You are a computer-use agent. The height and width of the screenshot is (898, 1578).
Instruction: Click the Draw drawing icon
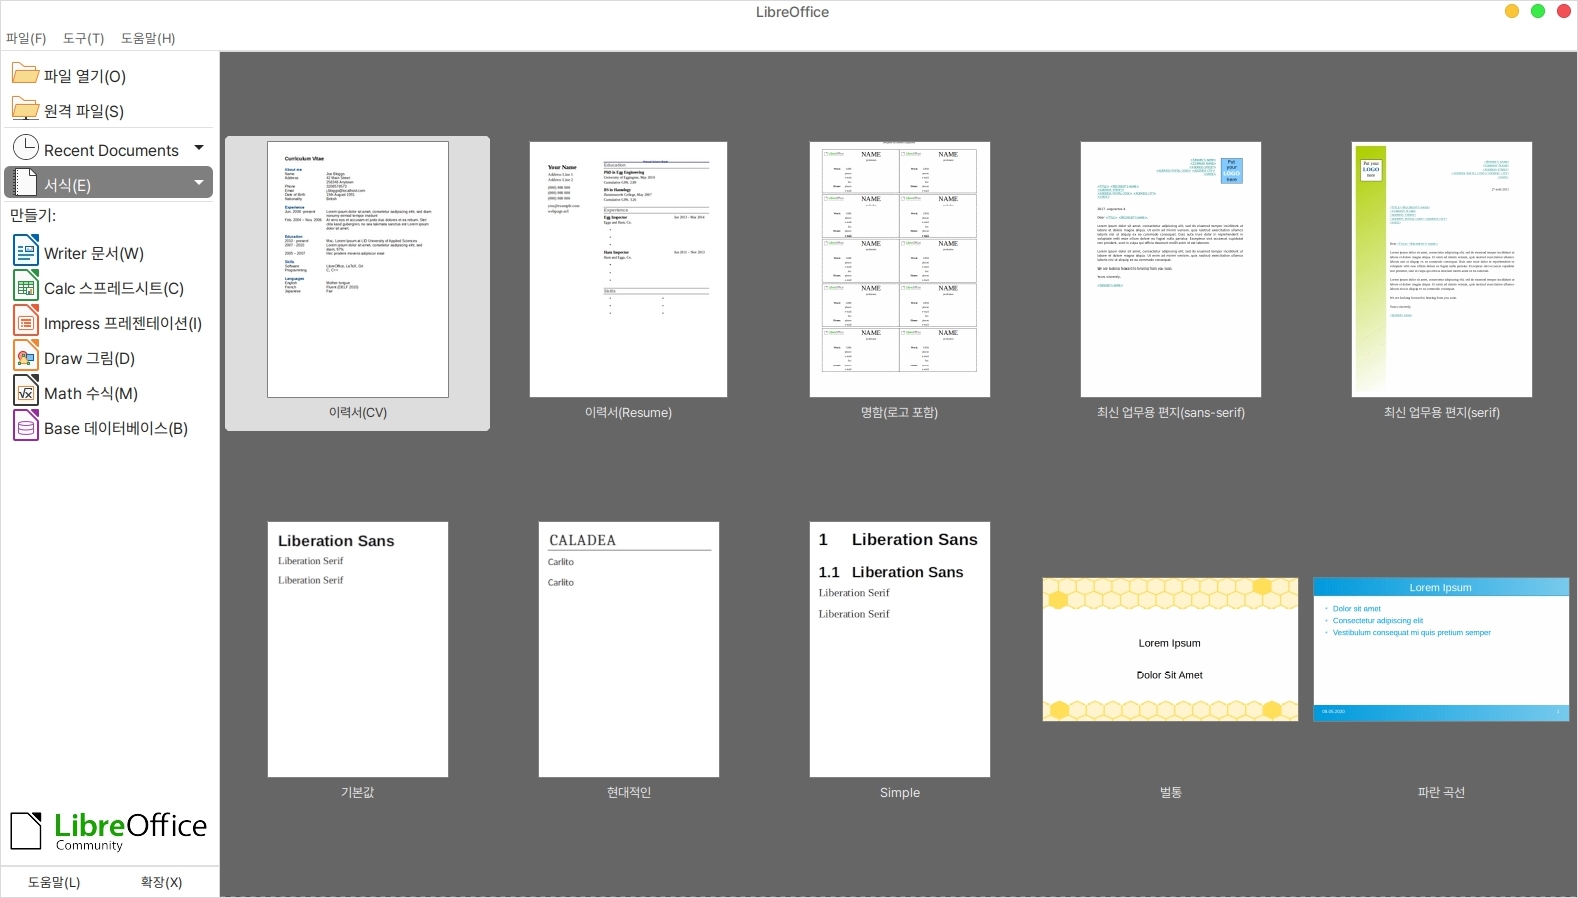coord(26,357)
